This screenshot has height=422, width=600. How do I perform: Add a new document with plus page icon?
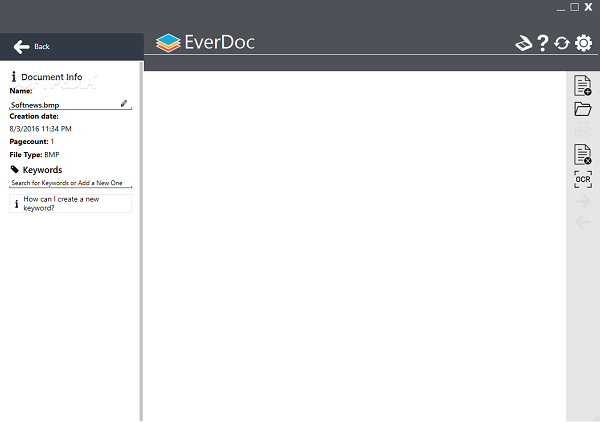pos(582,85)
